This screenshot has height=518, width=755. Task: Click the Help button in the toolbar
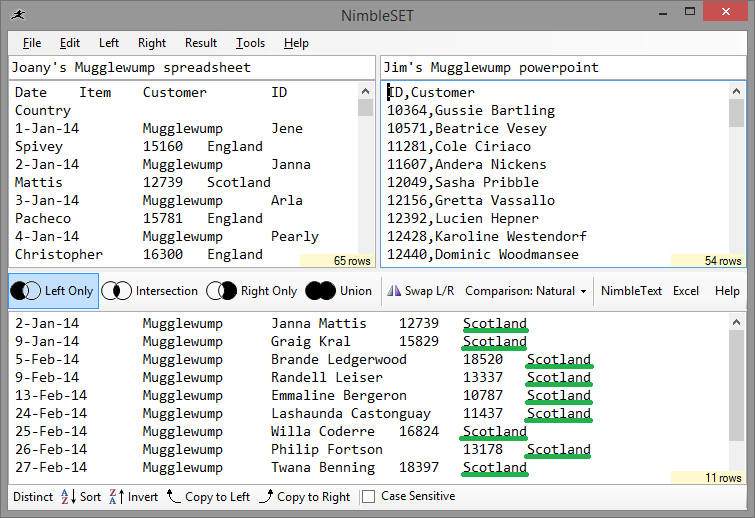point(727,291)
